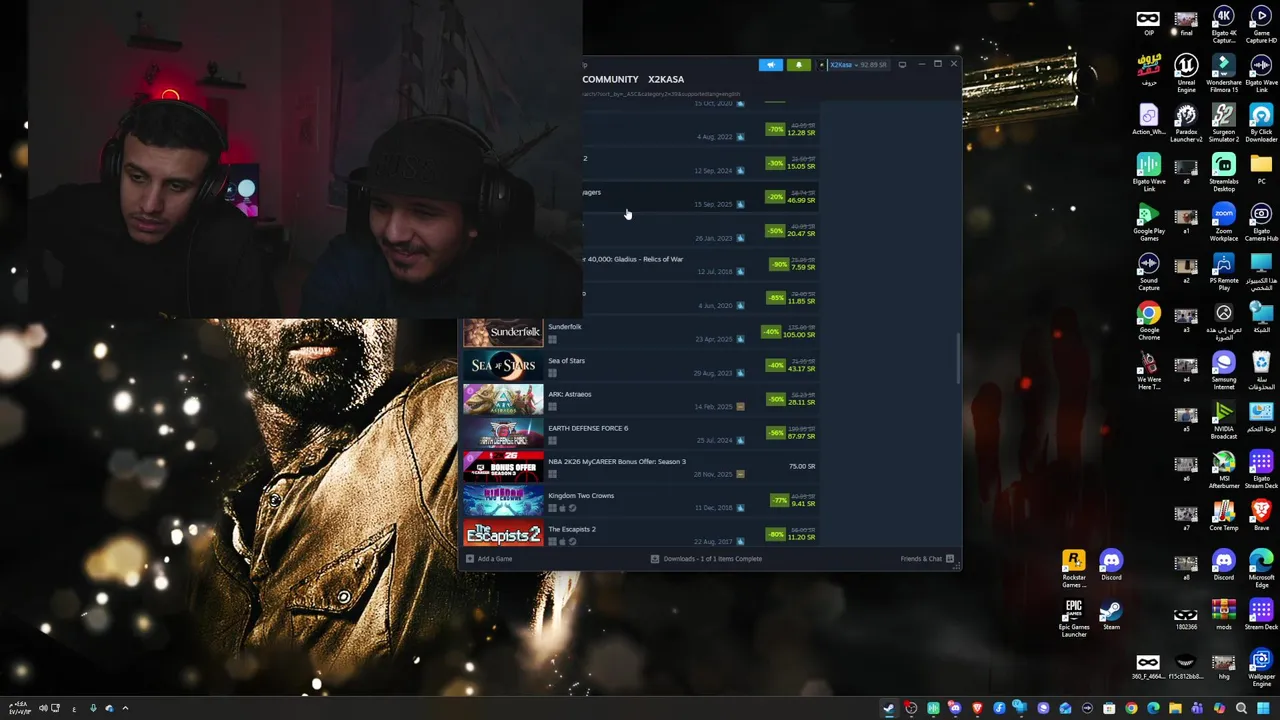
Task: Open Elgato Stream Deck desktop icon
Action: (1261, 470)
